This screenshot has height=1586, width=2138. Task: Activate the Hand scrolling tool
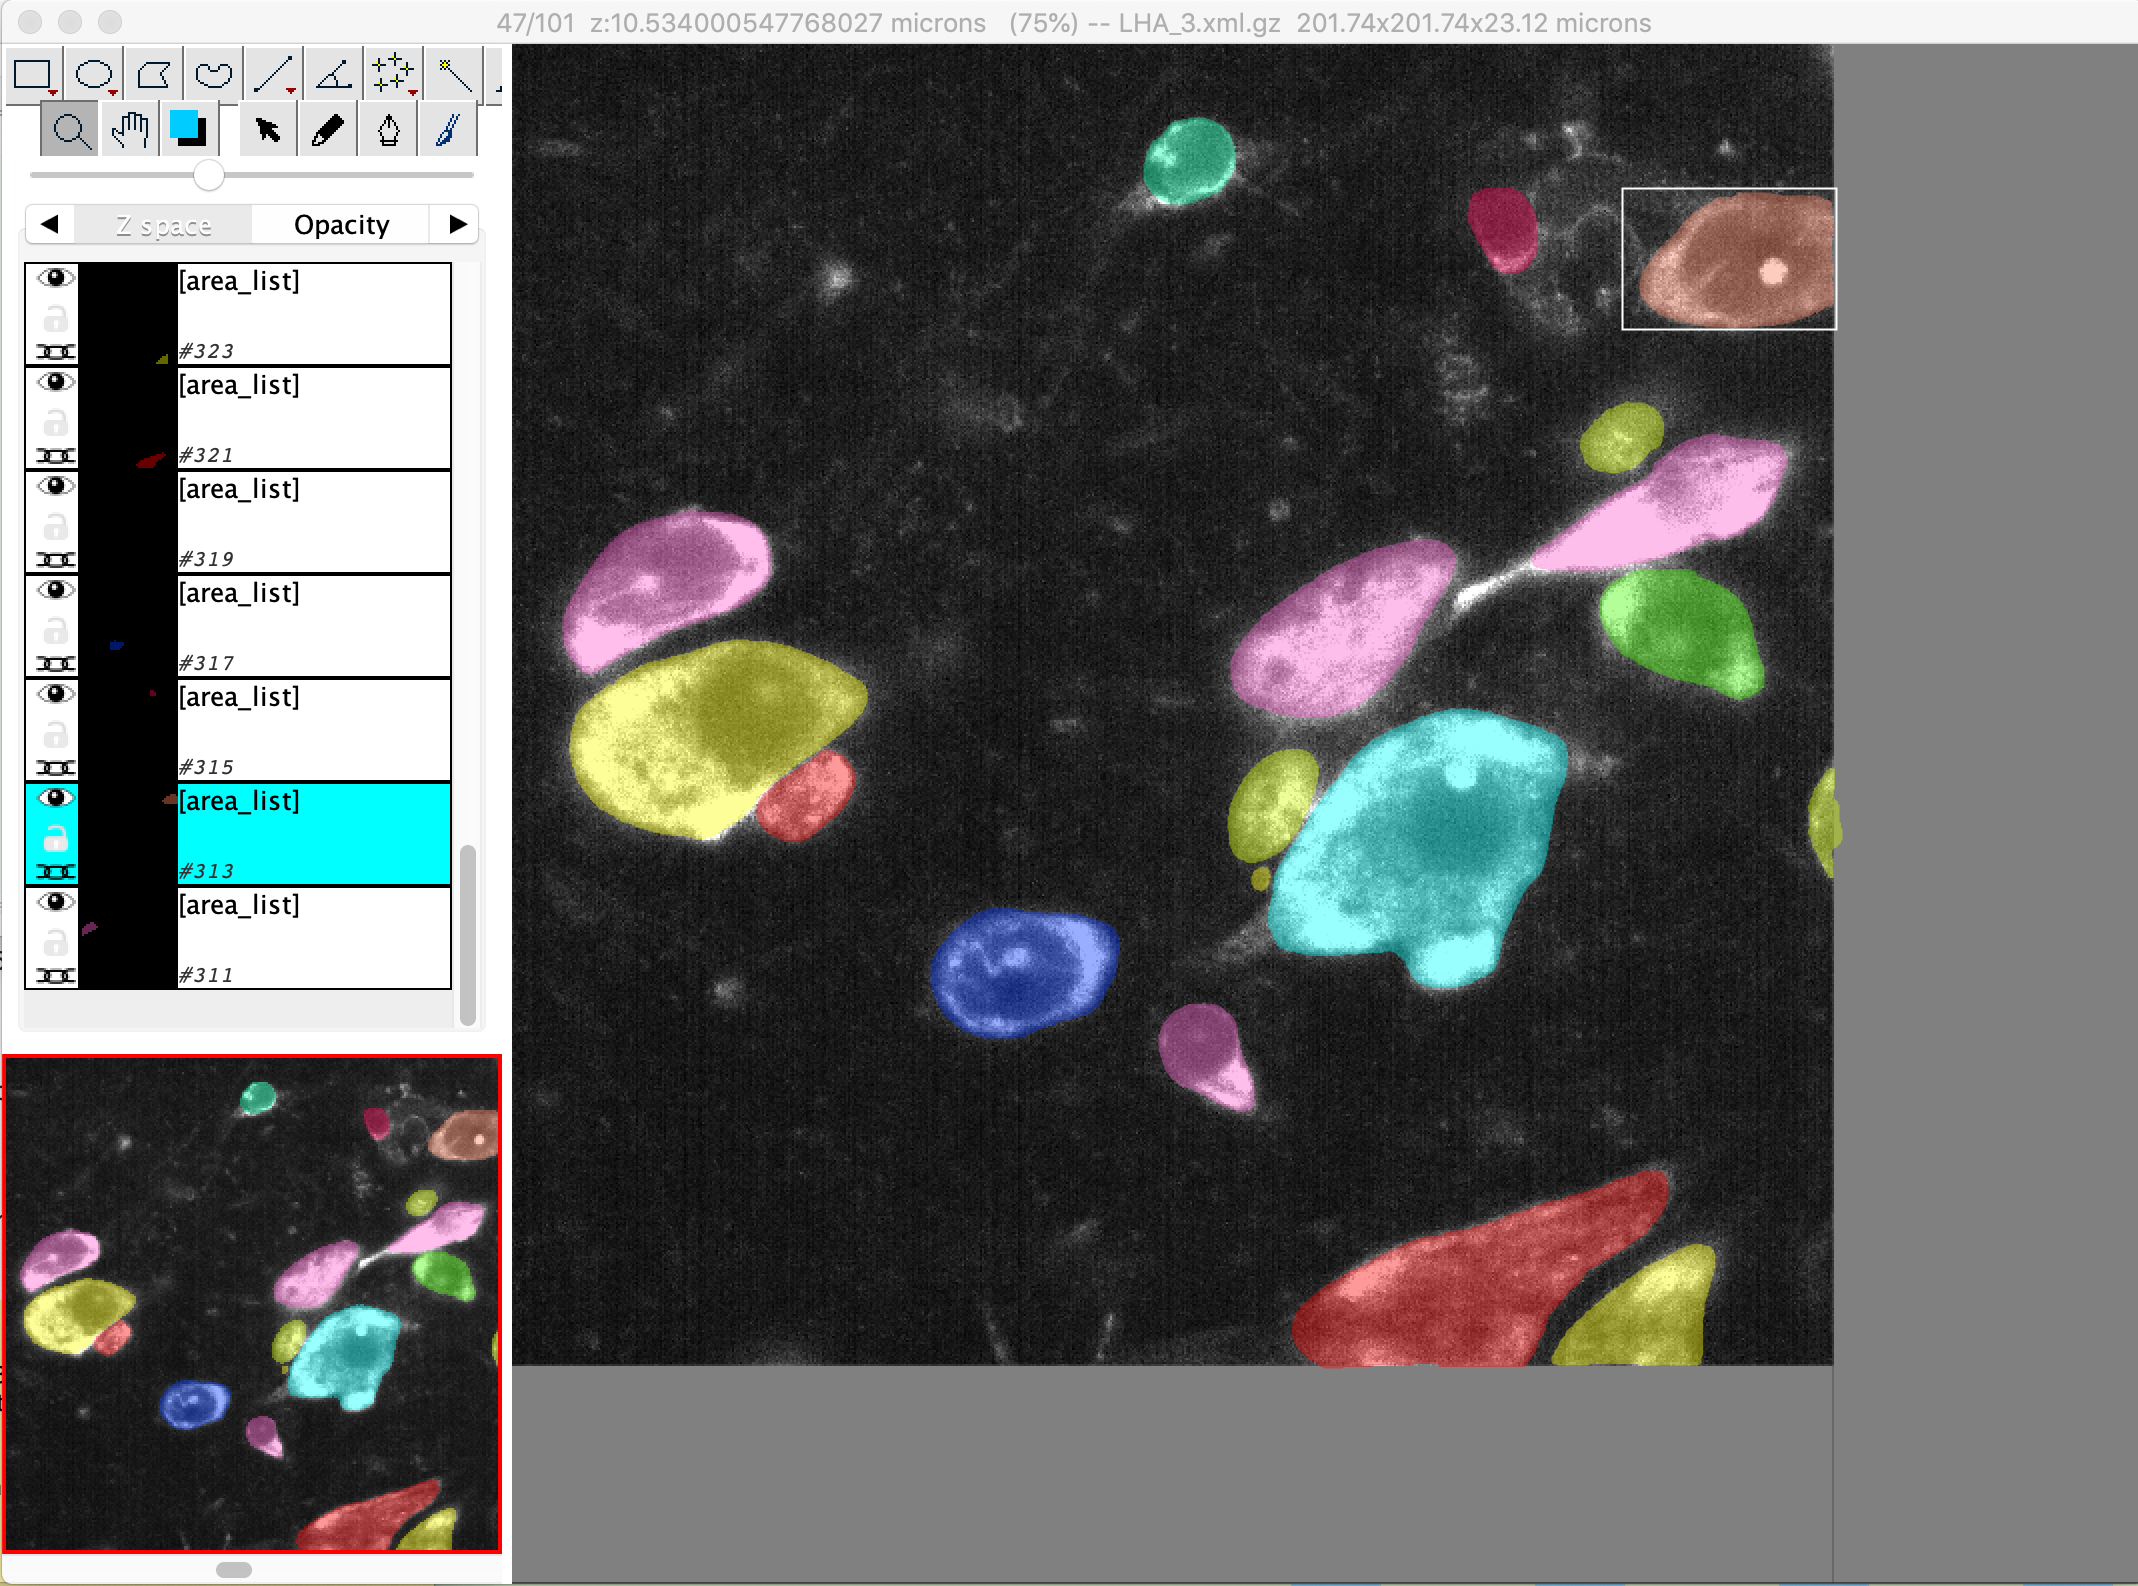(x=129, y=131)
